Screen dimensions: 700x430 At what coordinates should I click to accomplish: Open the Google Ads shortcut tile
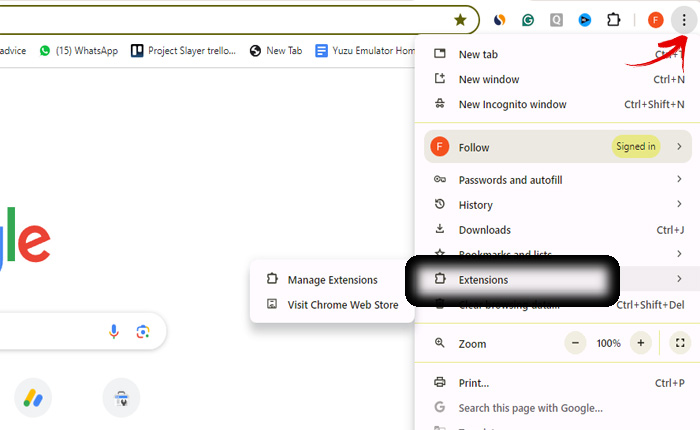(33, 397)
